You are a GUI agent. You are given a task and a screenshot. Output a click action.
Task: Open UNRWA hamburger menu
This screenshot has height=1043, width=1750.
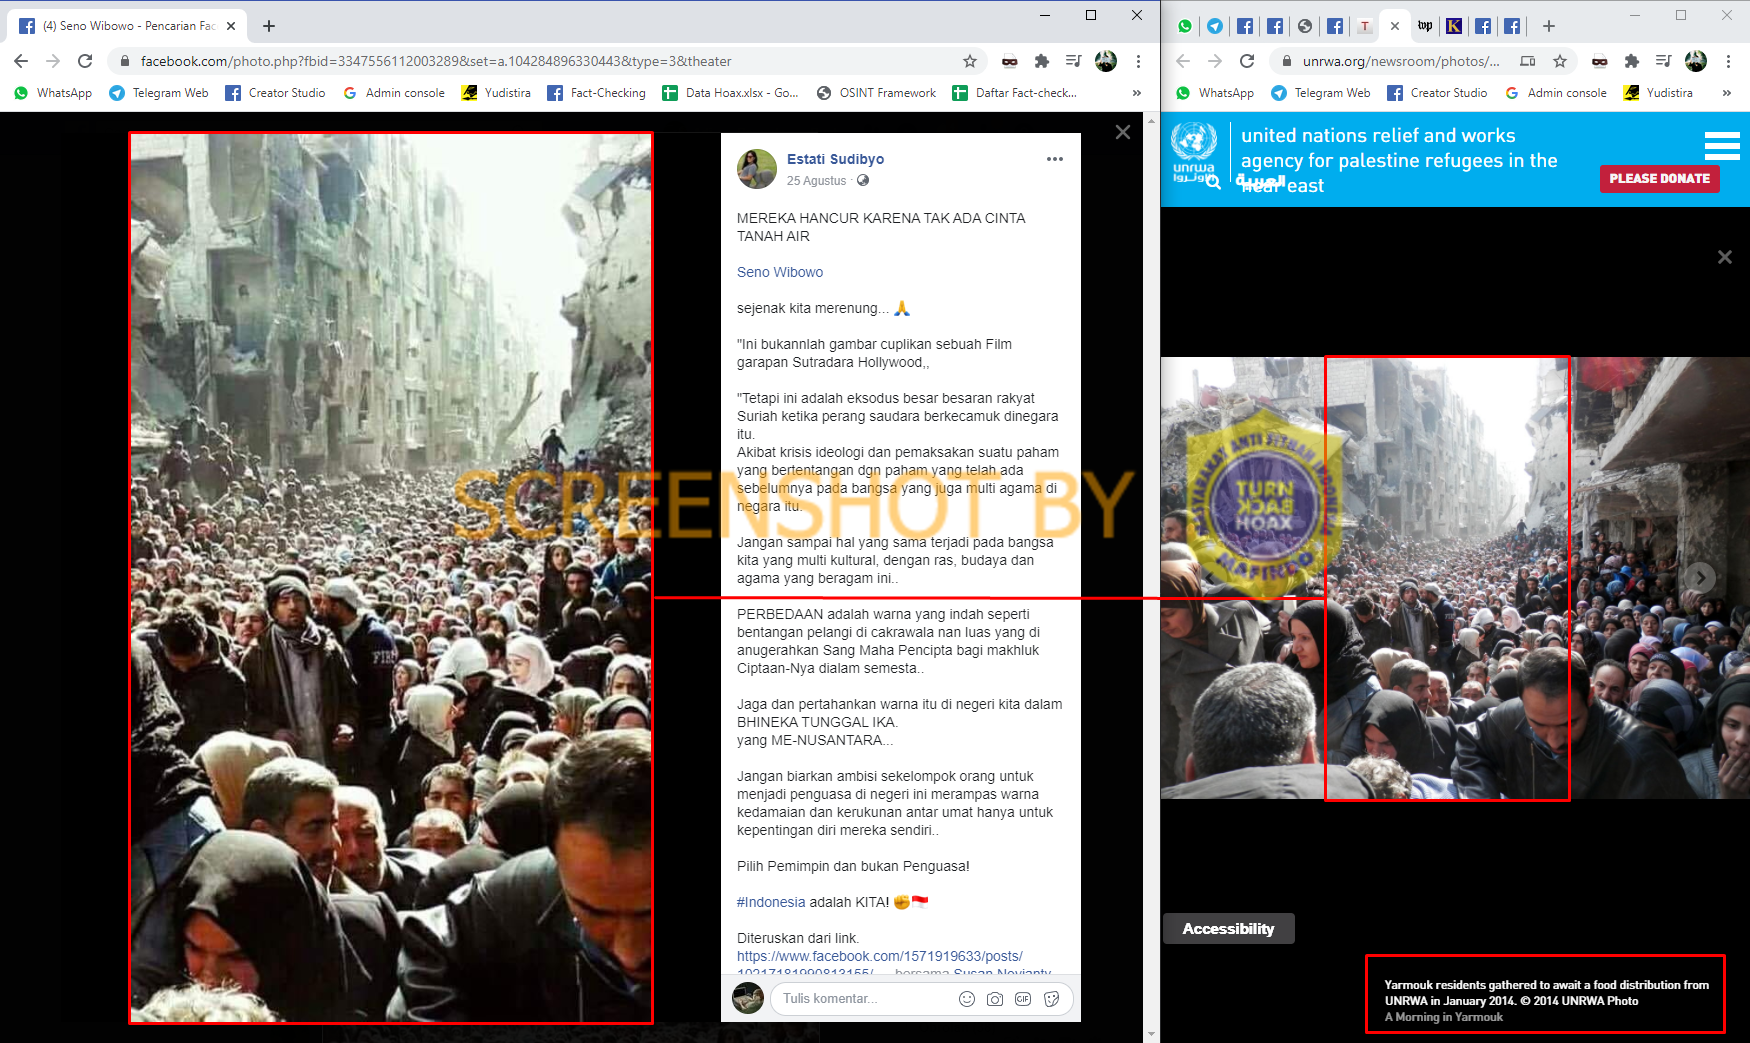(1722, 146)
